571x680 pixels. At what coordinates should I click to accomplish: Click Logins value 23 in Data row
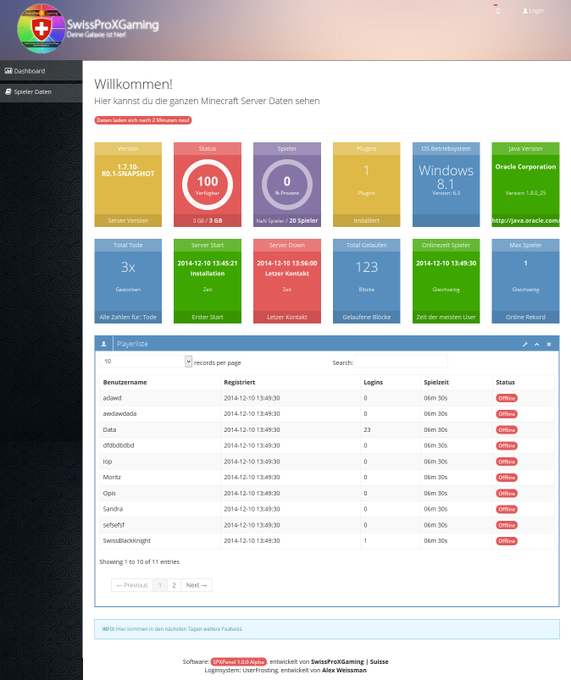tap(367, 430)
